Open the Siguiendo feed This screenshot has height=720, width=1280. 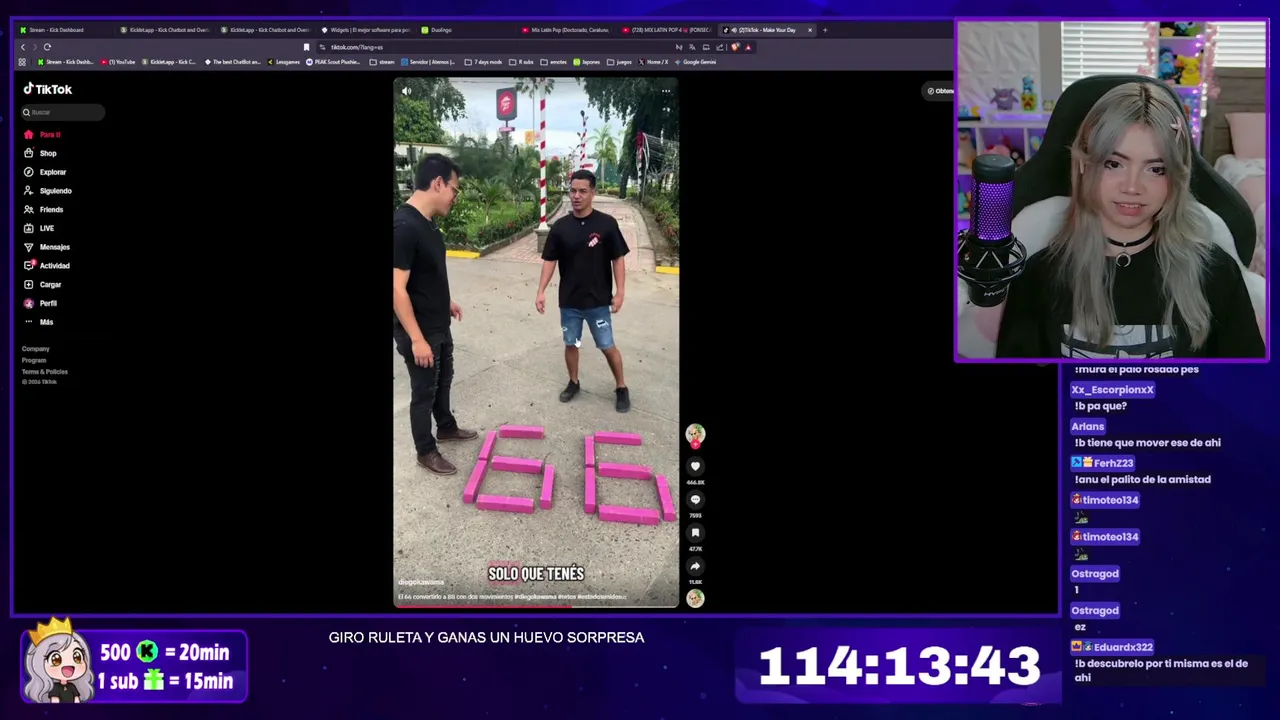56,191
